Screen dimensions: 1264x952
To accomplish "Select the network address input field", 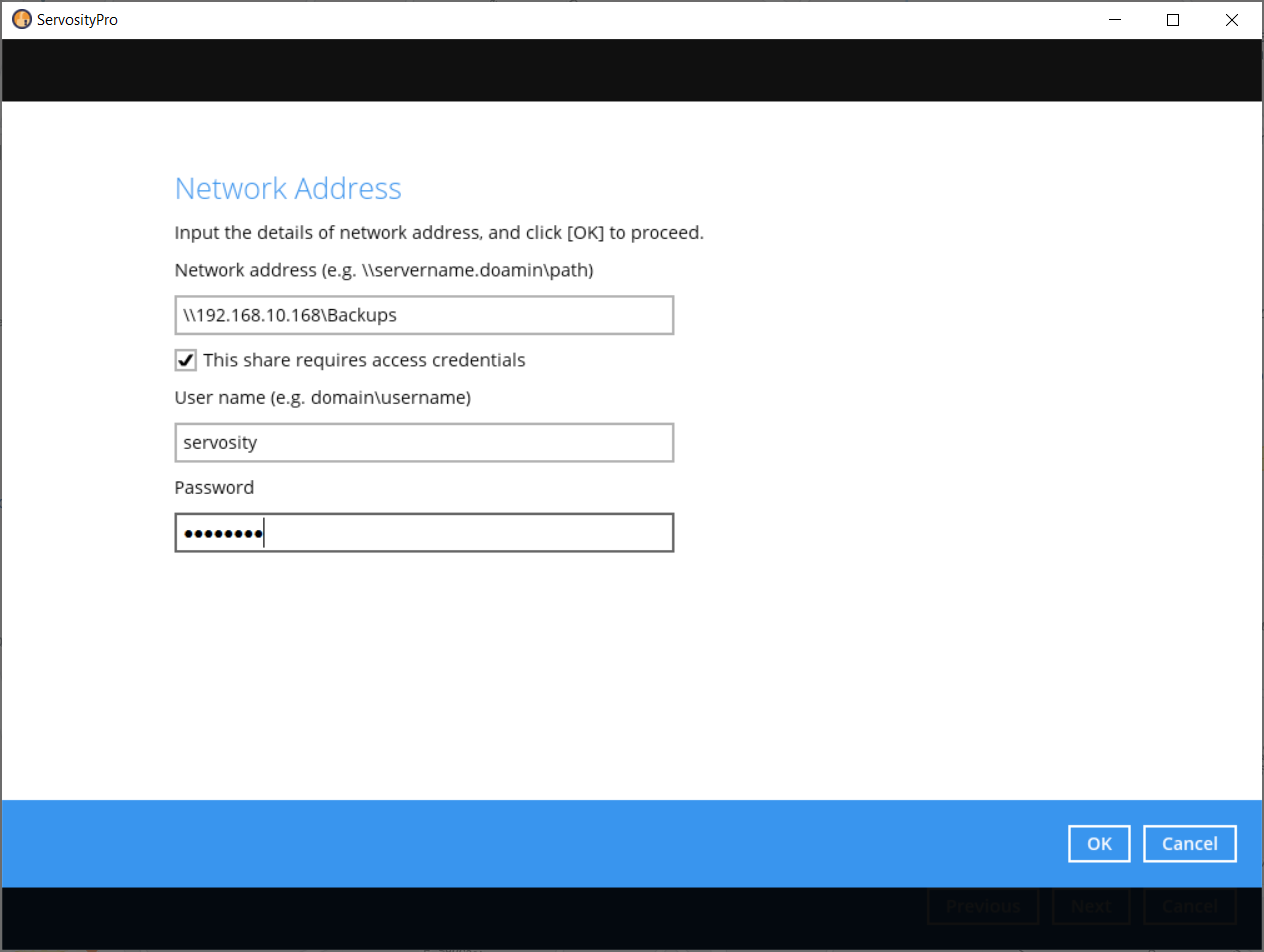I will [x=424, y=314].
